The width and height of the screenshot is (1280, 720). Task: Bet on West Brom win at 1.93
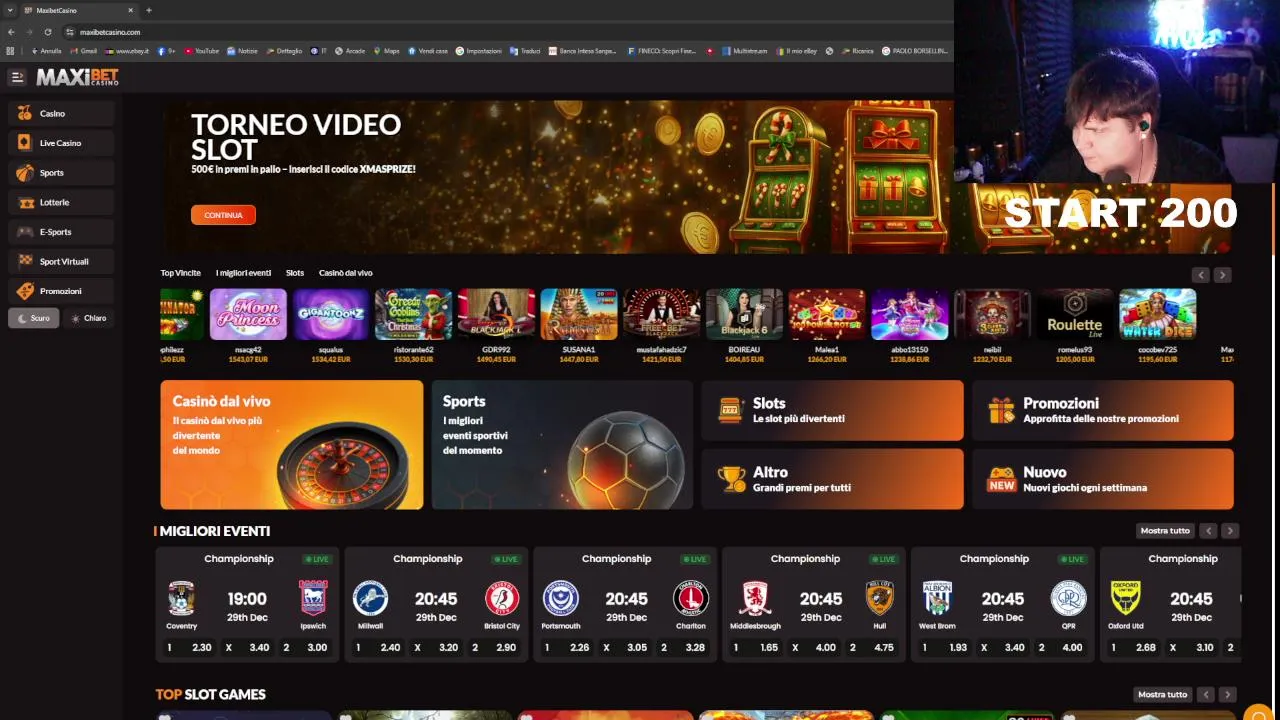point(945,648)
